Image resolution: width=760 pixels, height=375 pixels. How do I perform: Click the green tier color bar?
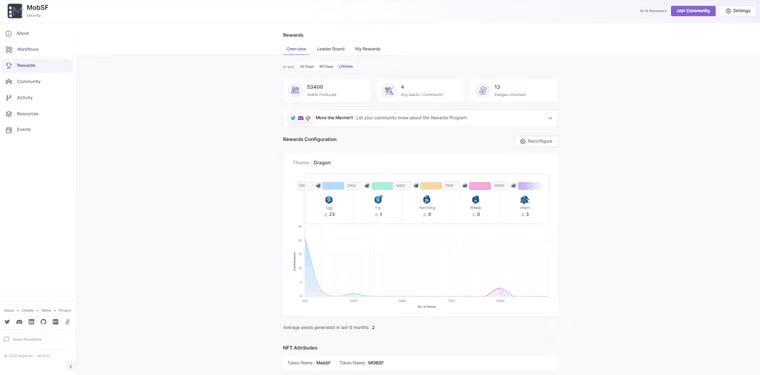coord(382,186)
